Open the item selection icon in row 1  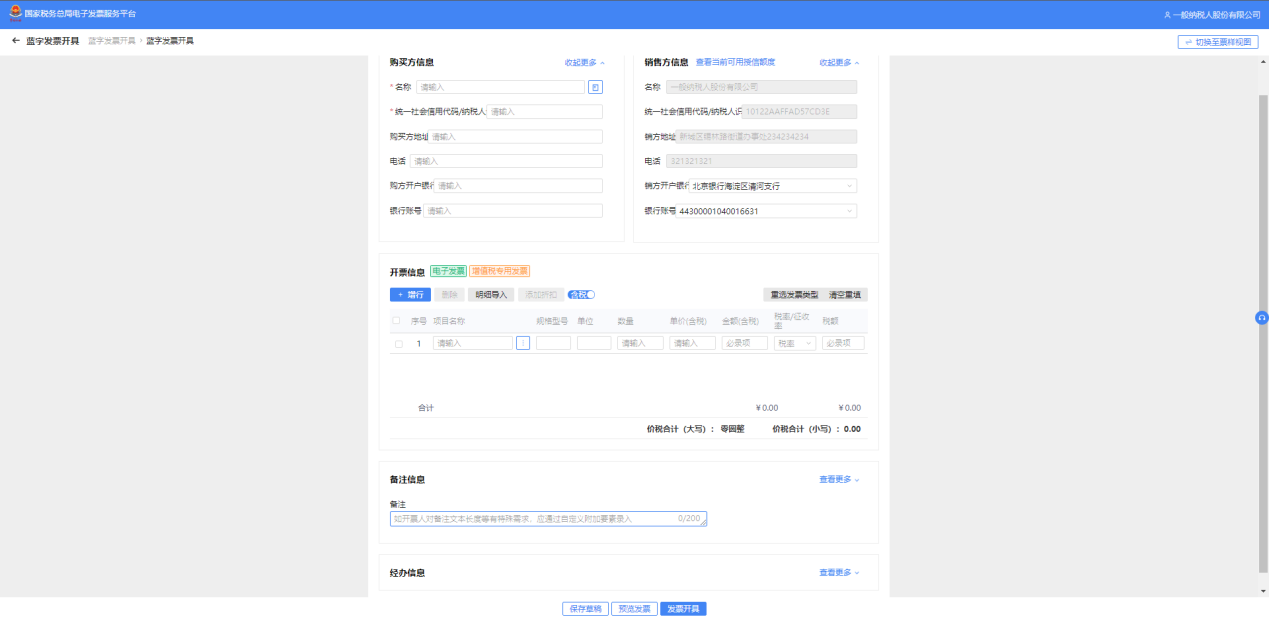point(523,343)
